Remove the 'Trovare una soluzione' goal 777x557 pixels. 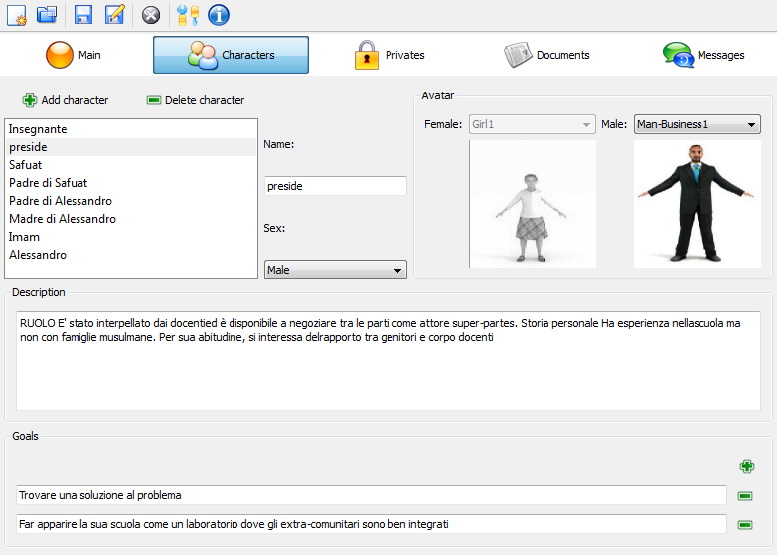tap(745, 496)
